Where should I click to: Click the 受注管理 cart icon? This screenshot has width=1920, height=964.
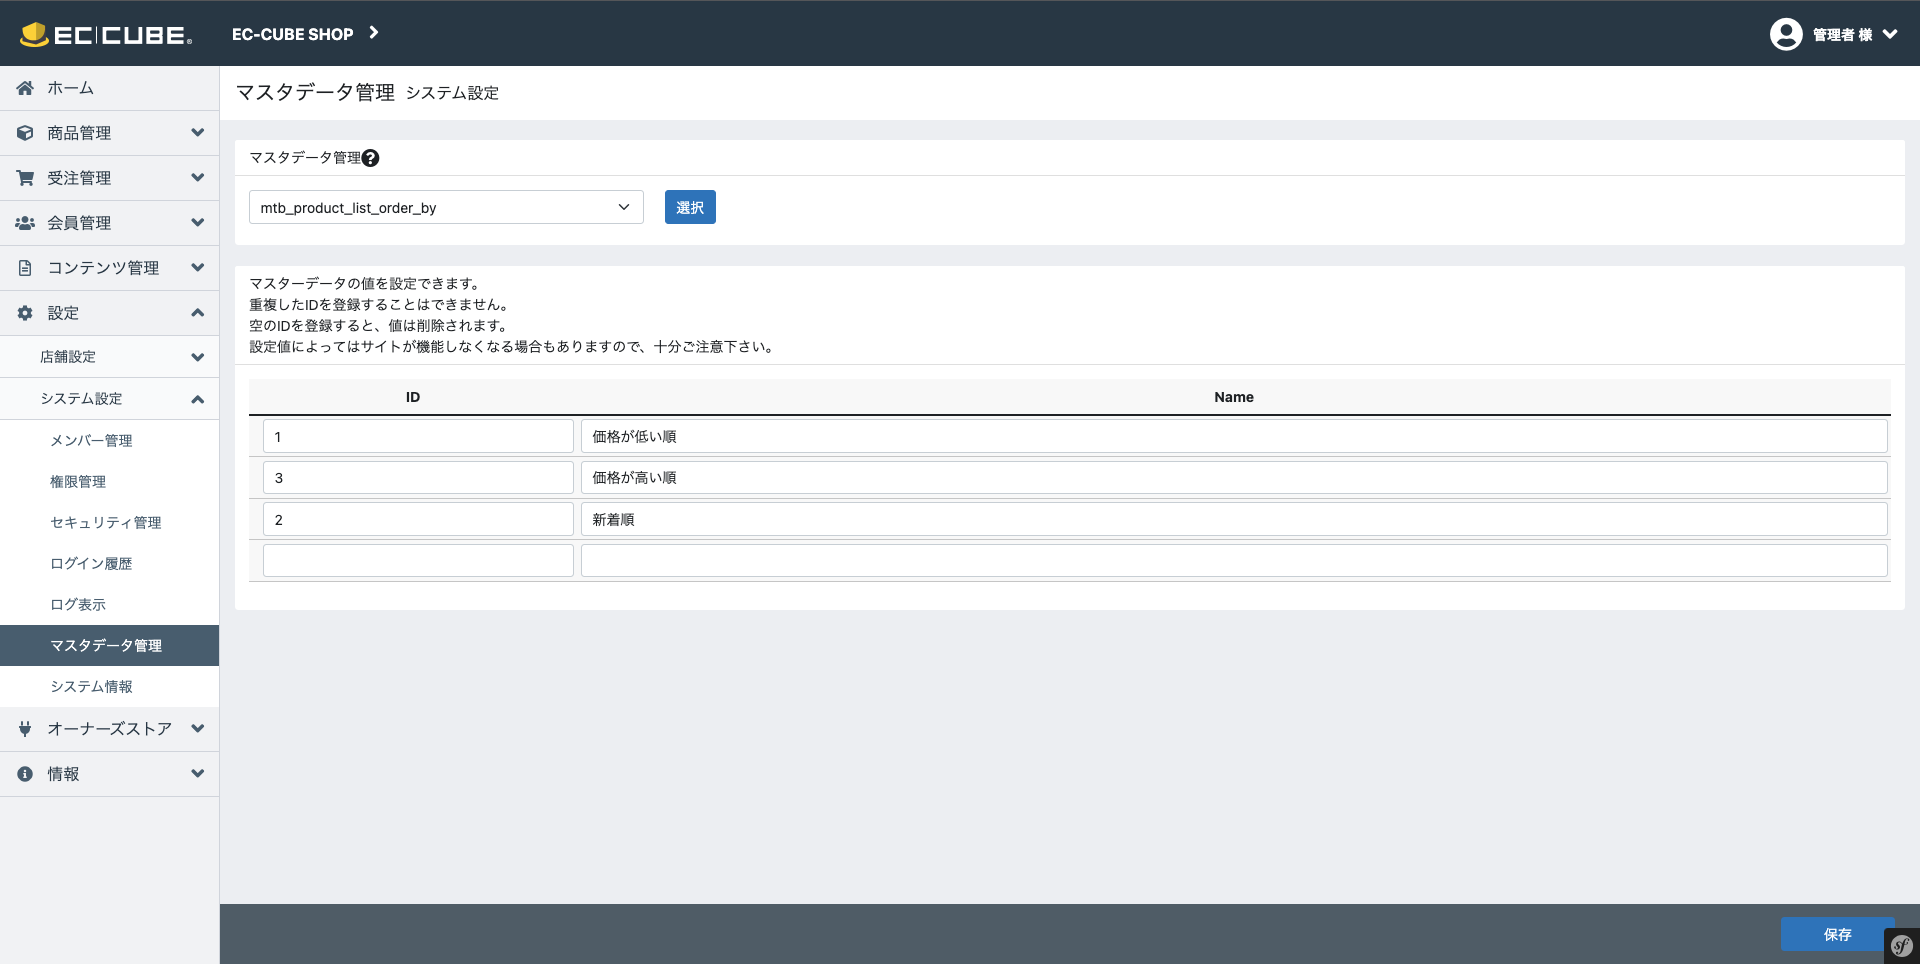pos(25,178)
